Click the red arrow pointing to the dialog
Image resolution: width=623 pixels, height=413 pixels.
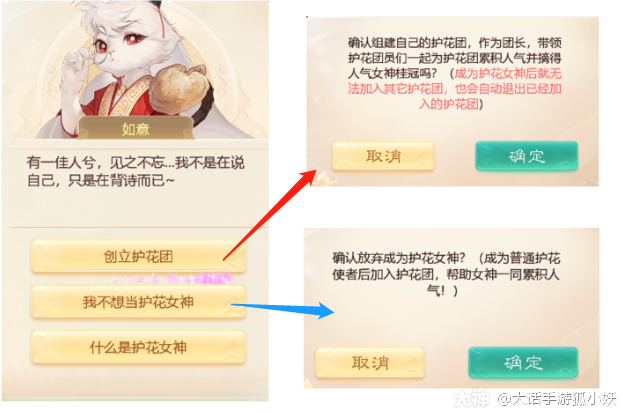point(270,215)
